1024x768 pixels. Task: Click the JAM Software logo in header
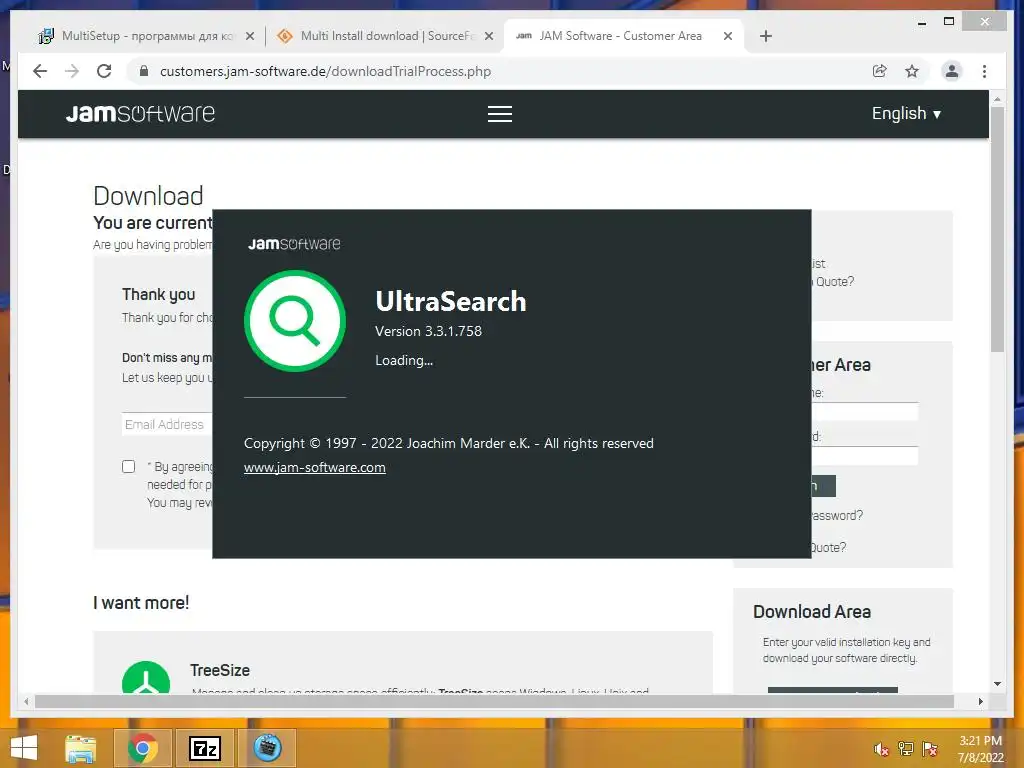coord(140,114)
